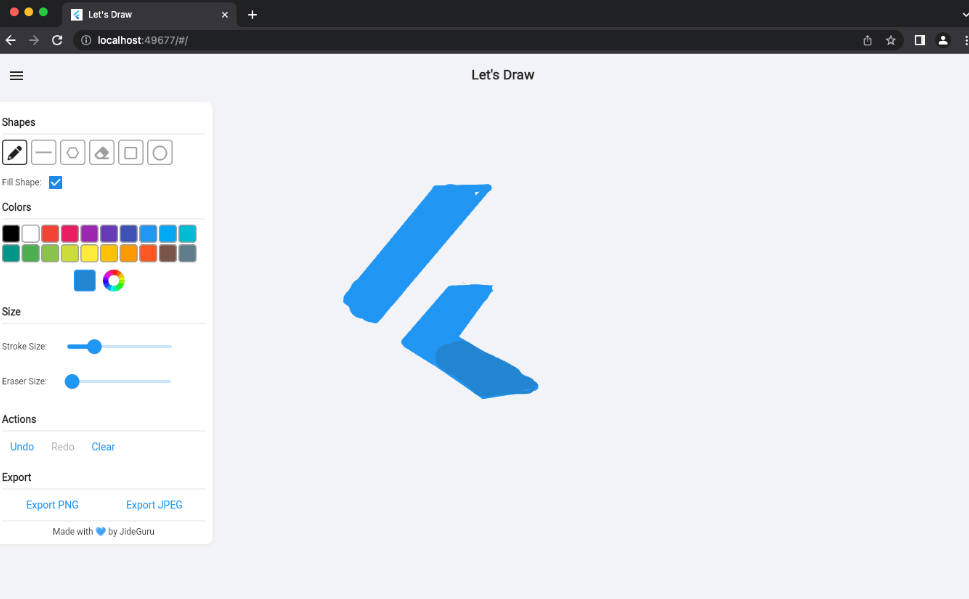Reload the localhost page

57,40
